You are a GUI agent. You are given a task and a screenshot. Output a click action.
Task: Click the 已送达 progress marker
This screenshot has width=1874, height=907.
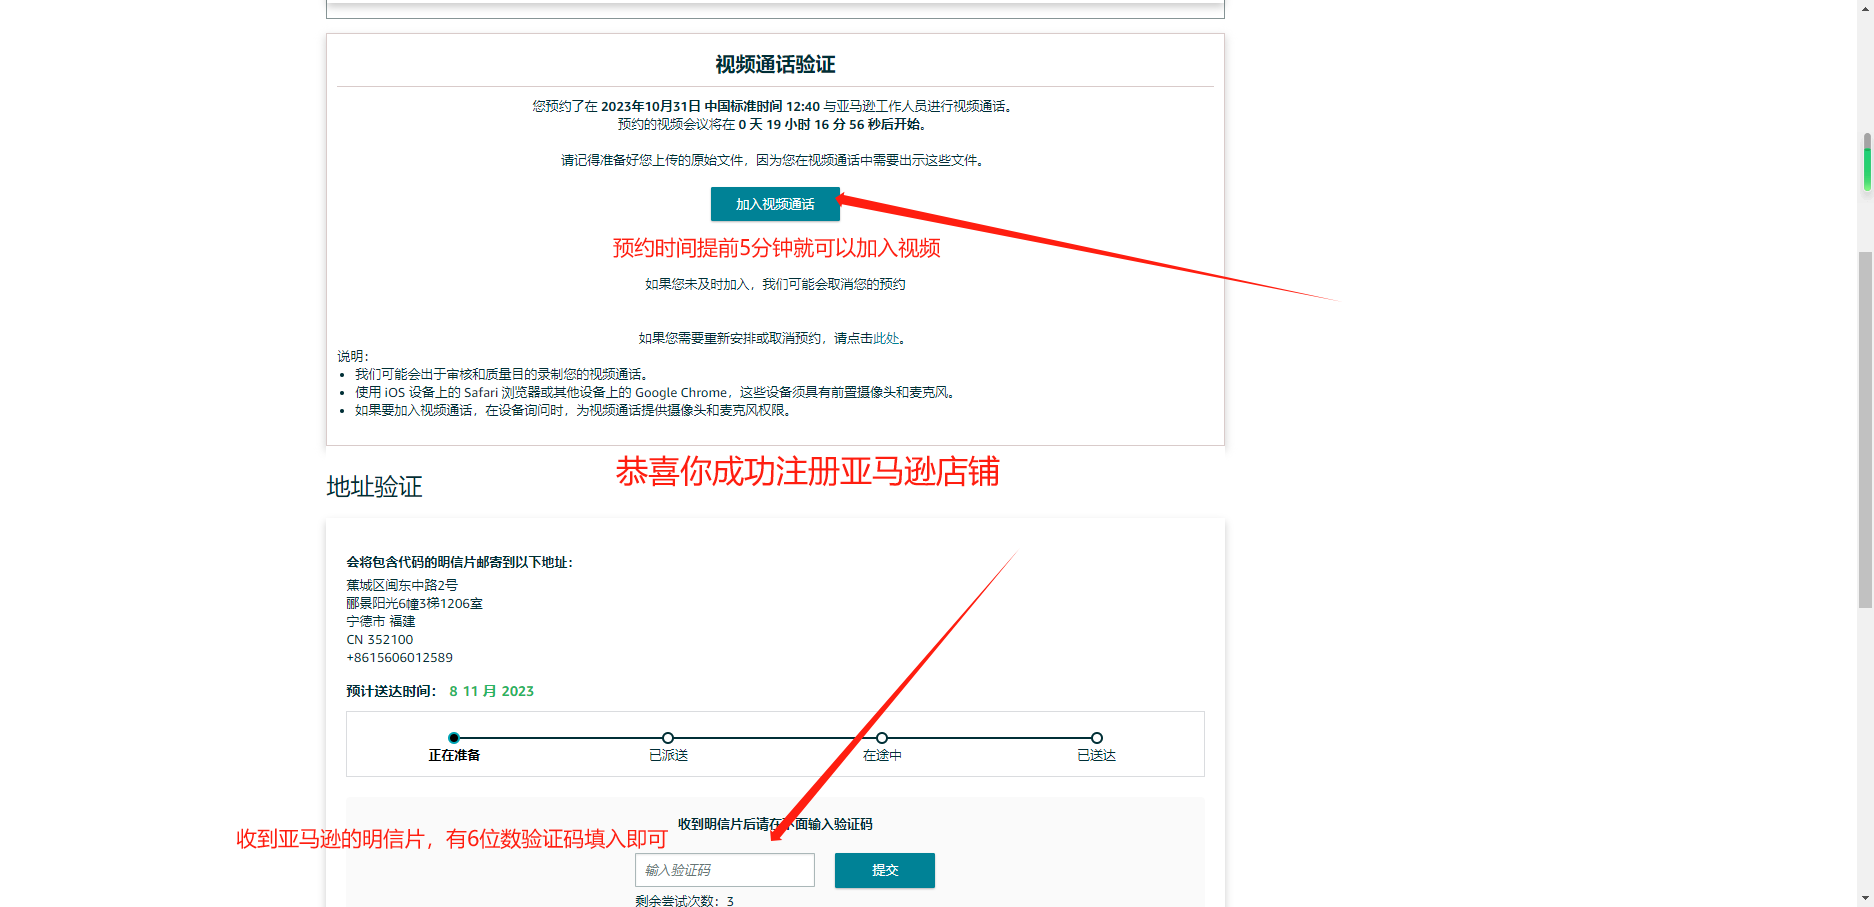click(x=1097, y=738)
